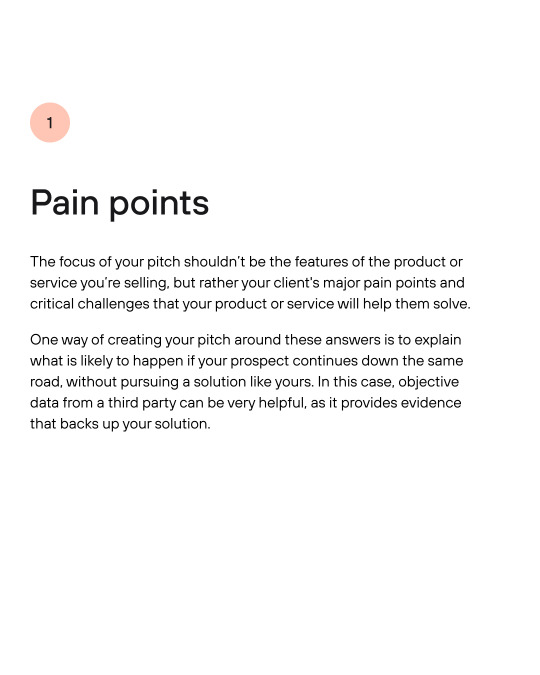Click the line starting 'what is likely to happen'
This screenshot has height=675, width=540.
[247, 361]
